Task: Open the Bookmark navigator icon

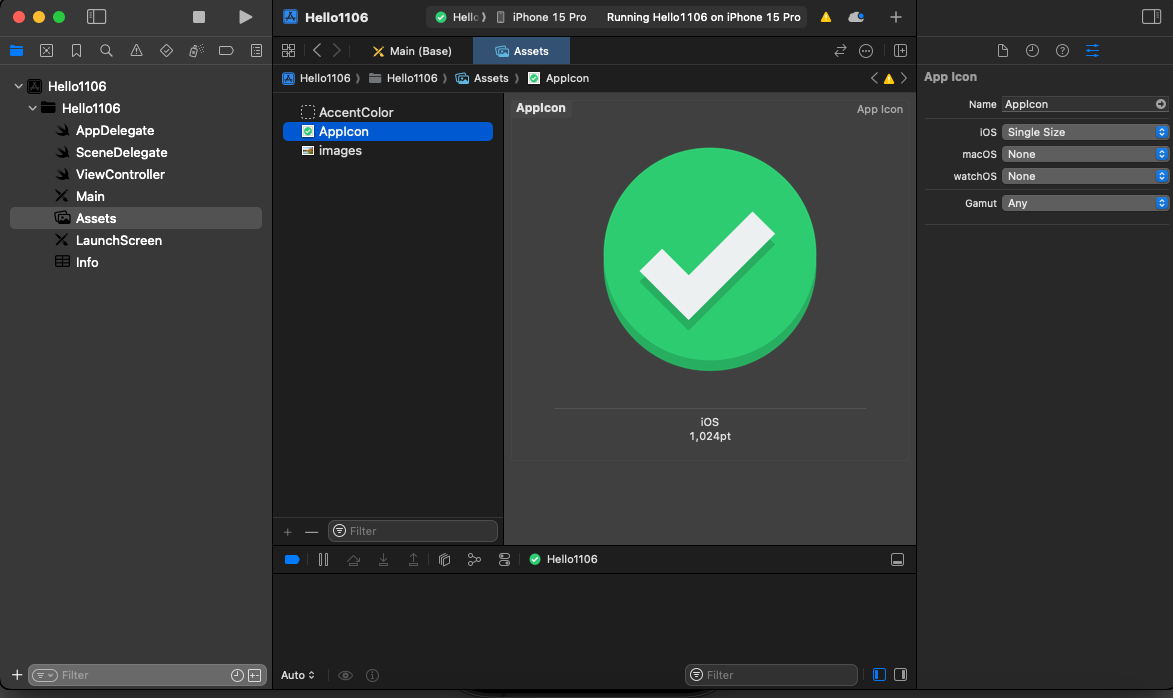Action: coord(76,50)
